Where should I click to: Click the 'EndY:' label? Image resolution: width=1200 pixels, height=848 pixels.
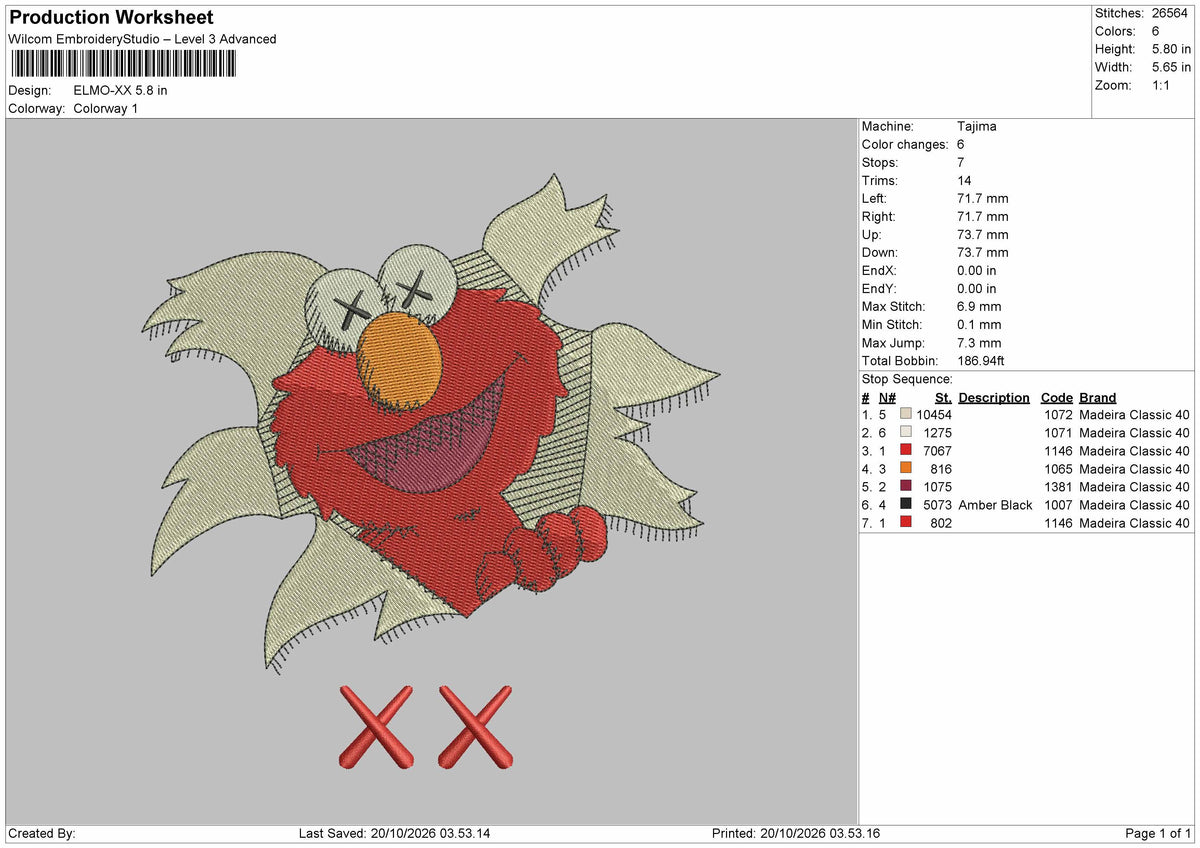(880, 288)
